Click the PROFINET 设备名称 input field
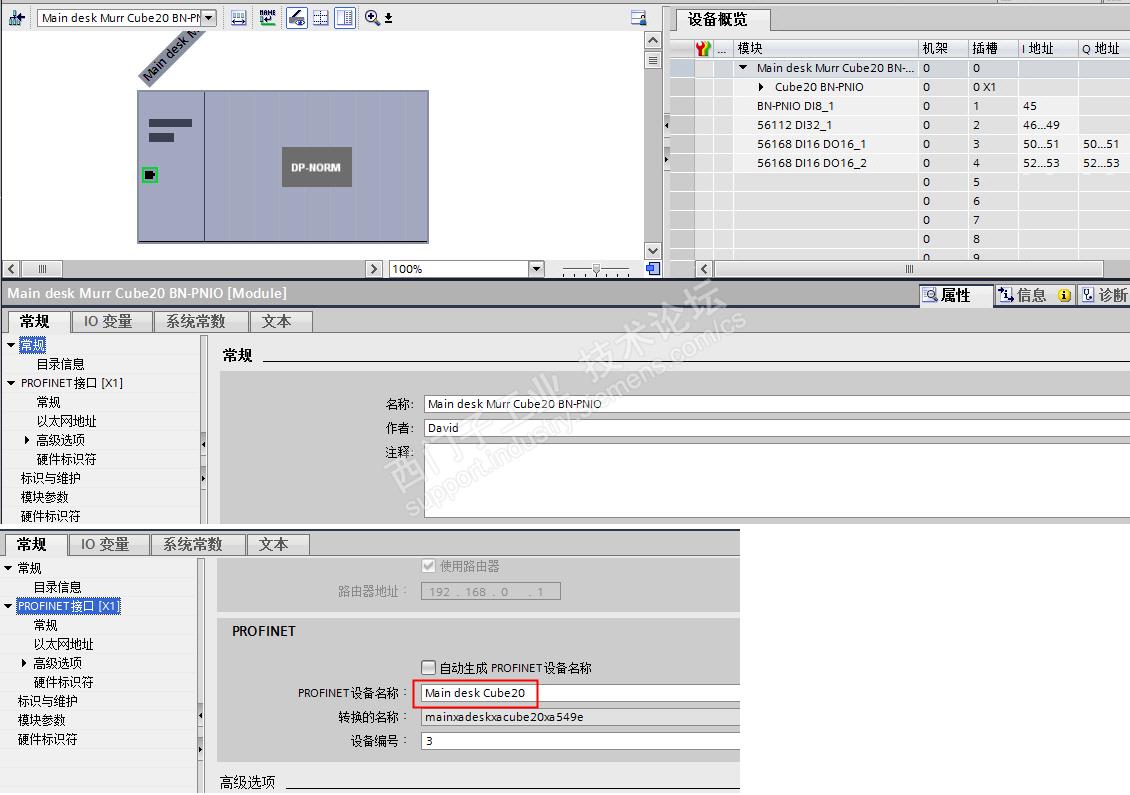1130x795 pixels. coord(581,693)
